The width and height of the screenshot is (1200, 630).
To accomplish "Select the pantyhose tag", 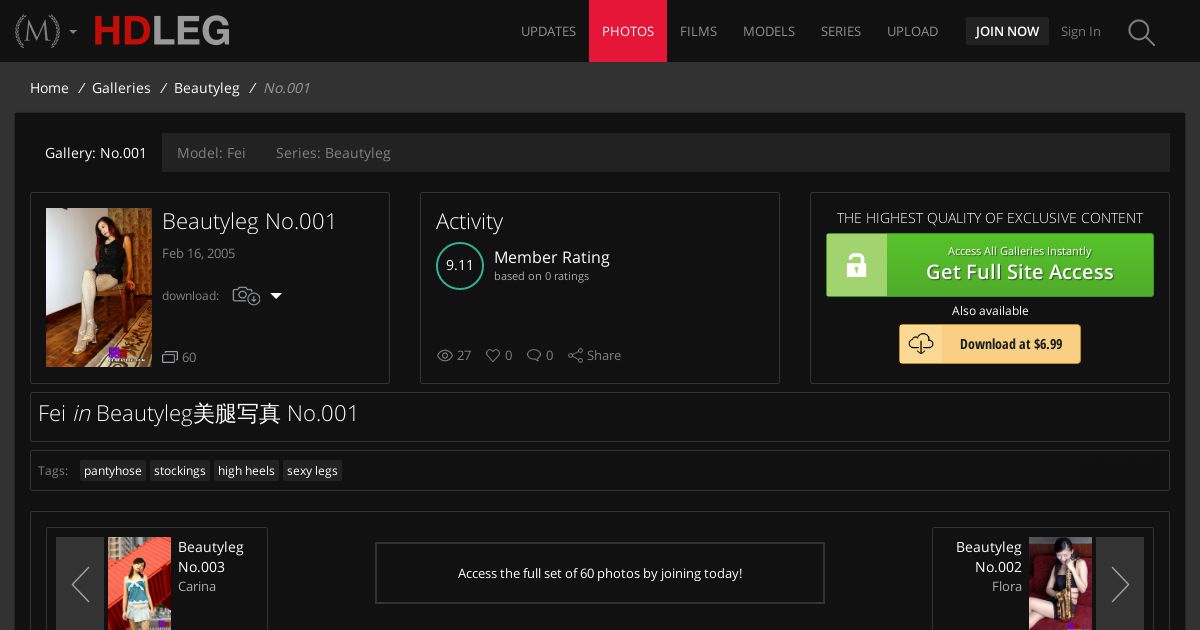I will pos(113,471).
